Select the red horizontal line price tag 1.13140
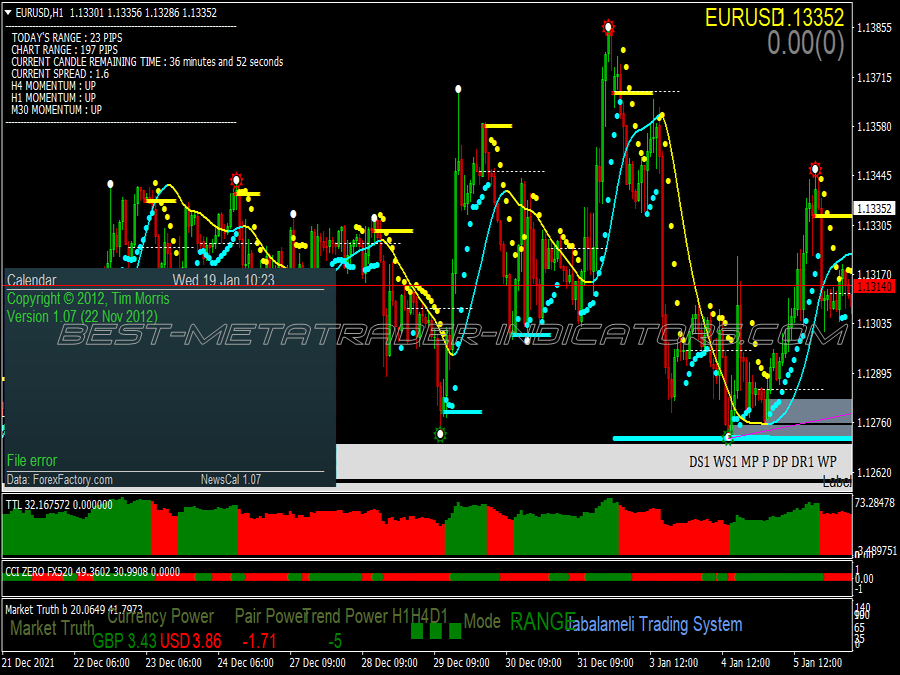Image resolution: width=900 pixels, height=675 pixels. [x=874, y=286]
